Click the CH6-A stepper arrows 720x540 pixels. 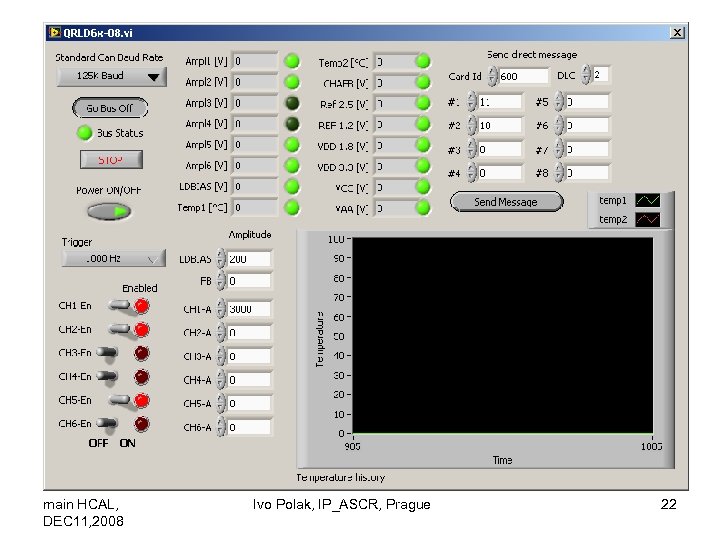point(221,427)
